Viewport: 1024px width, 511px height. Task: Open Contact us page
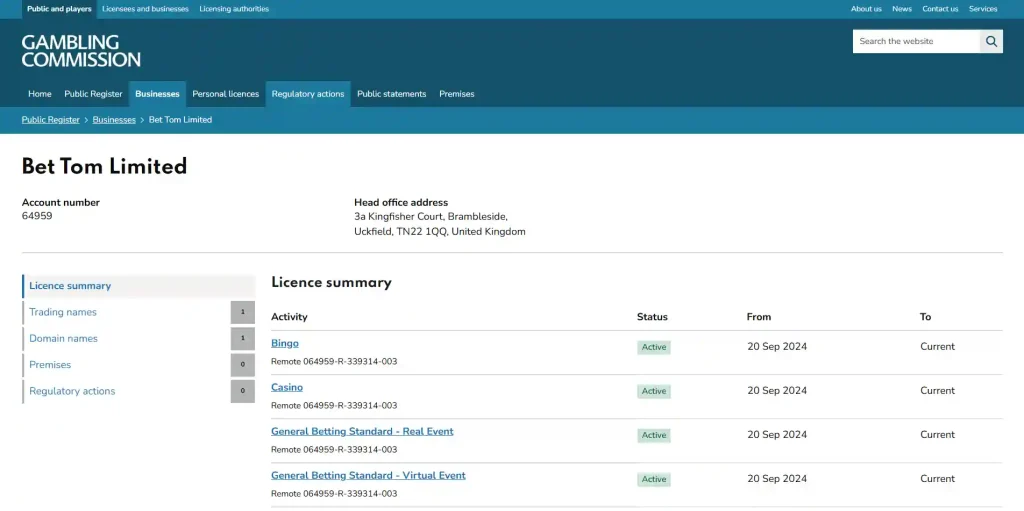[940, 9]
